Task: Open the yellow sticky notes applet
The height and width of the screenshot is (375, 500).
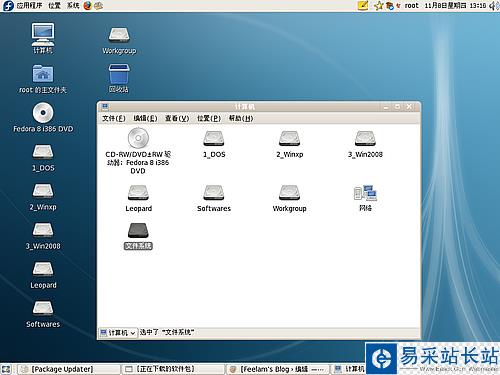Action: (363, 5)
